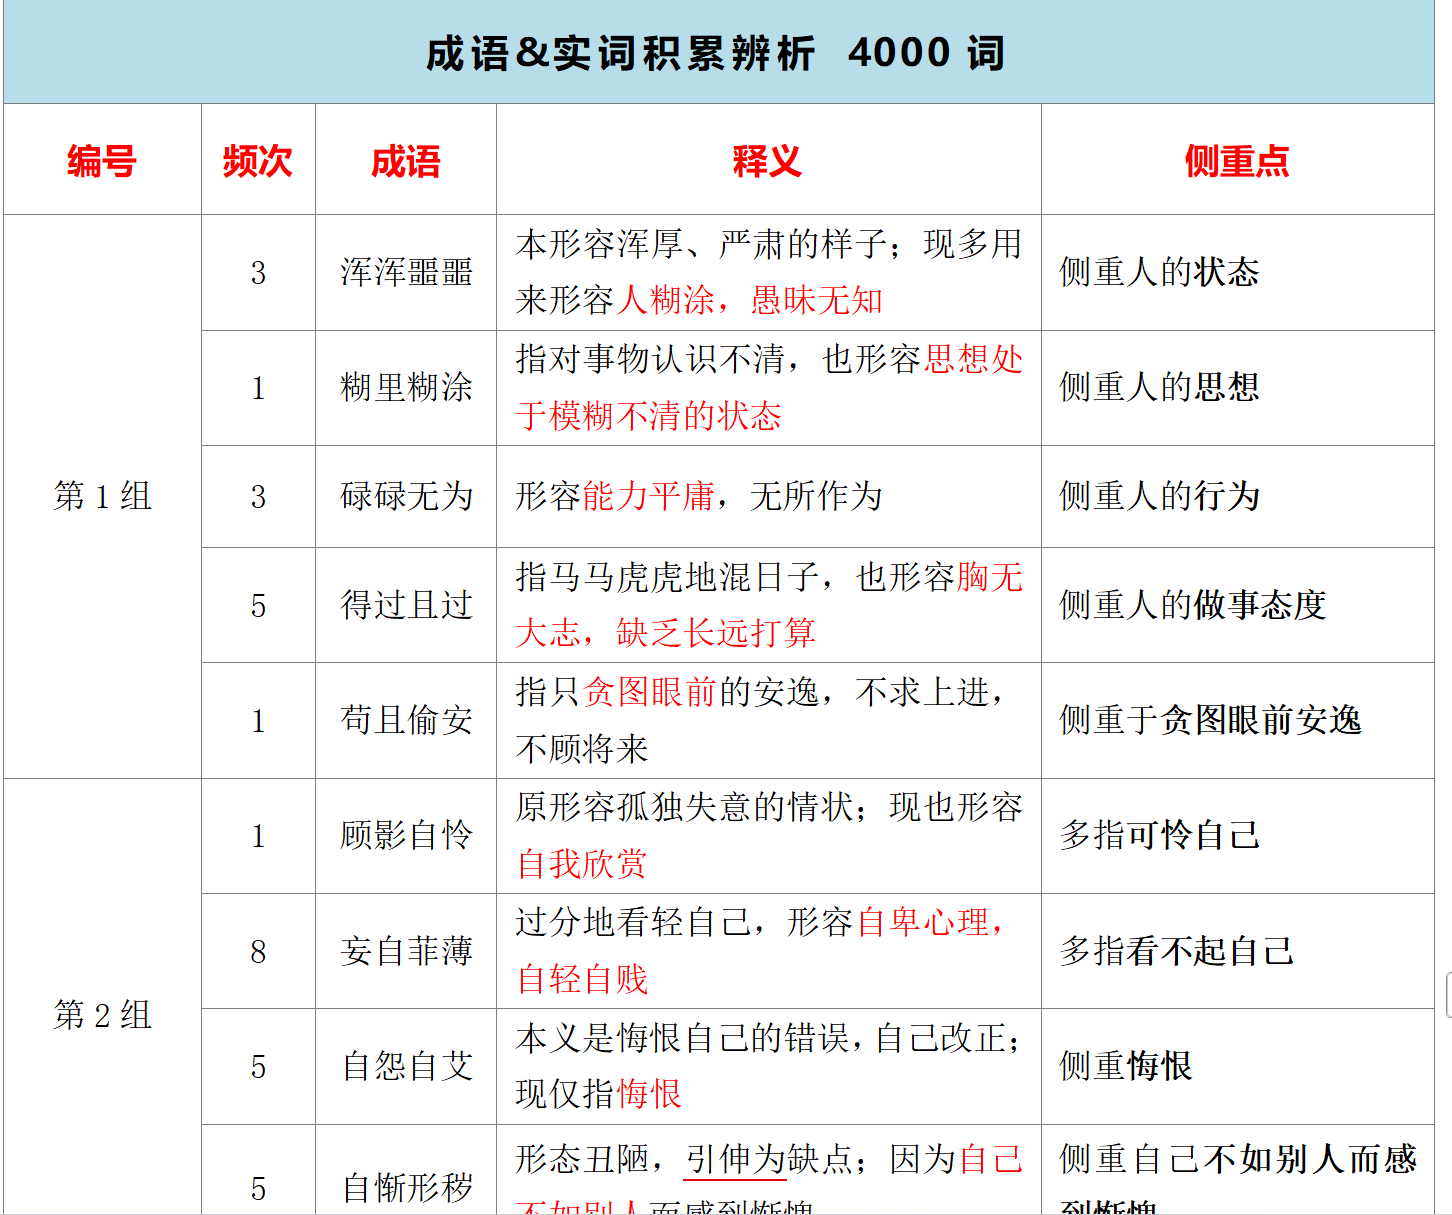
Task: Click the idiom cell 顾影自怜
Action: (x=406, y=835)
